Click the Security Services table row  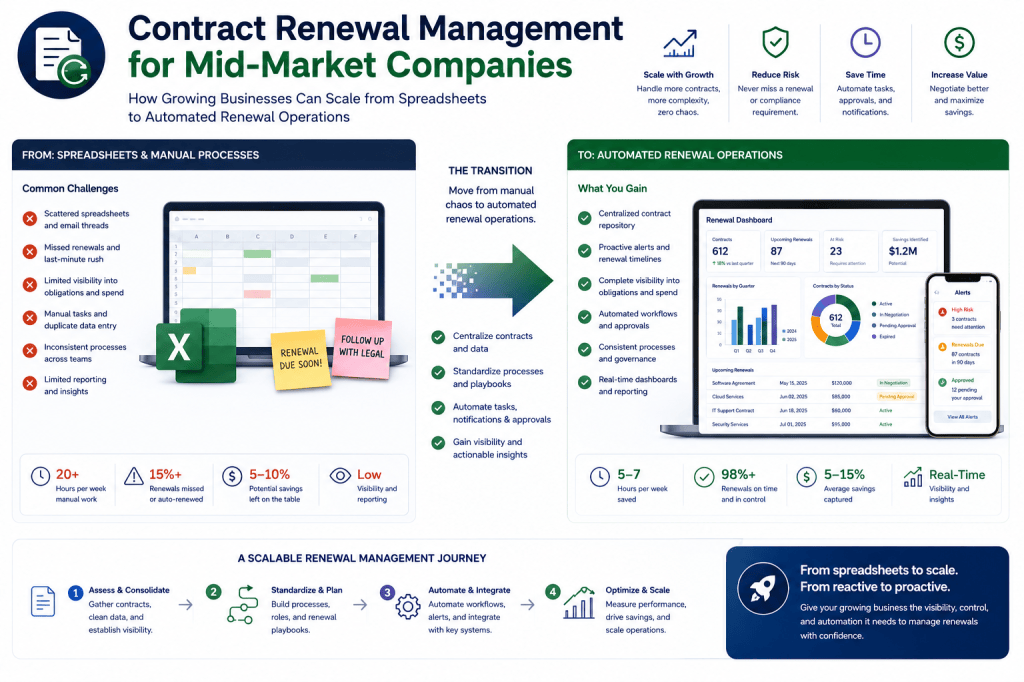coord(814,424)
